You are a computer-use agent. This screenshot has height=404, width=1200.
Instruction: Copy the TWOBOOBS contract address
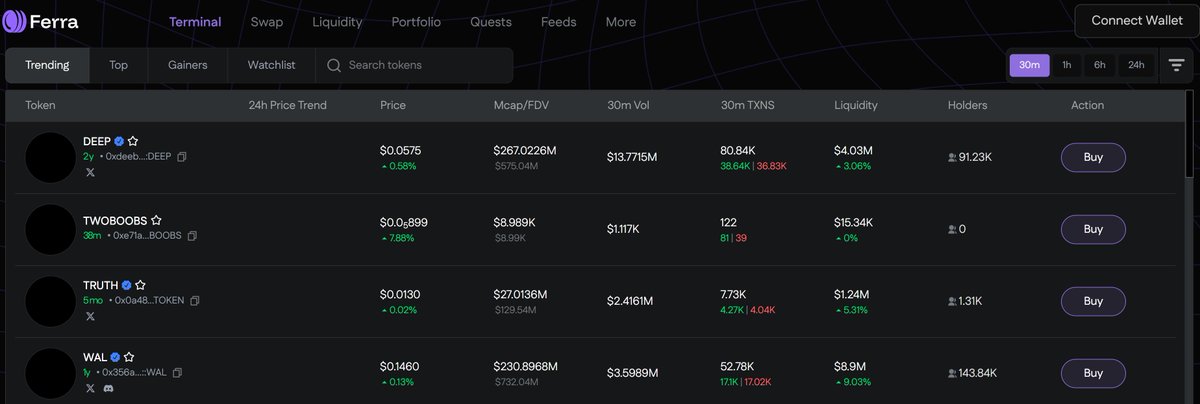pos(192,236)
